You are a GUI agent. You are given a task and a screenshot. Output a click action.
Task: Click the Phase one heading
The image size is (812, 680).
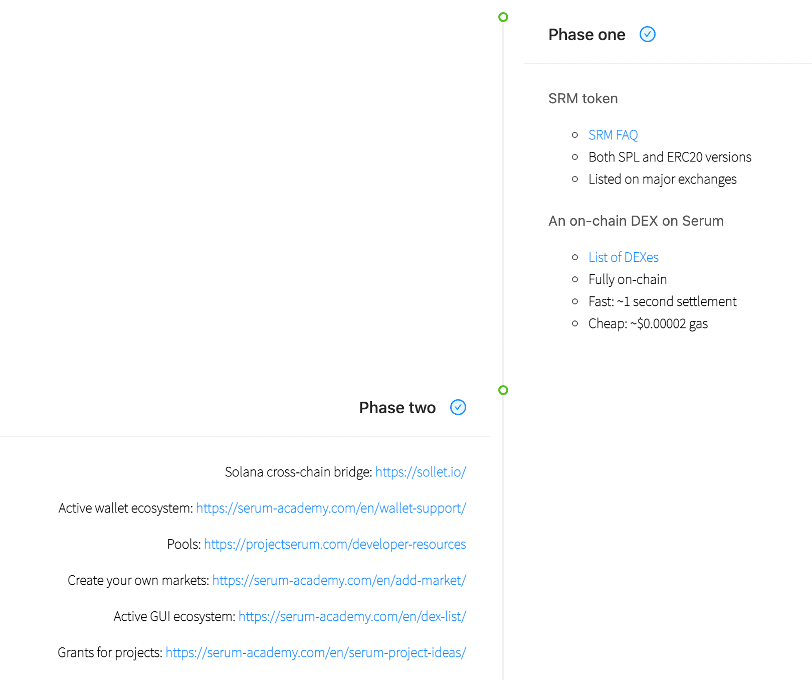click(587, 35)
